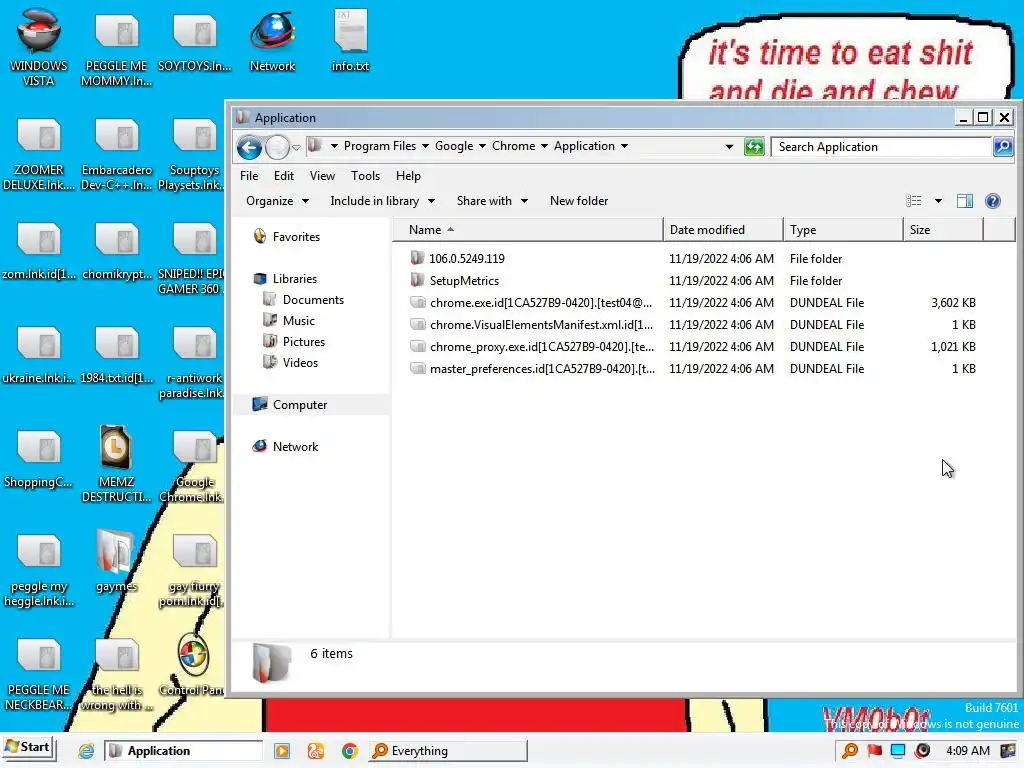
Task: Click the red flag tray icon
Action: pyautogui.click(x=874, y=751)
